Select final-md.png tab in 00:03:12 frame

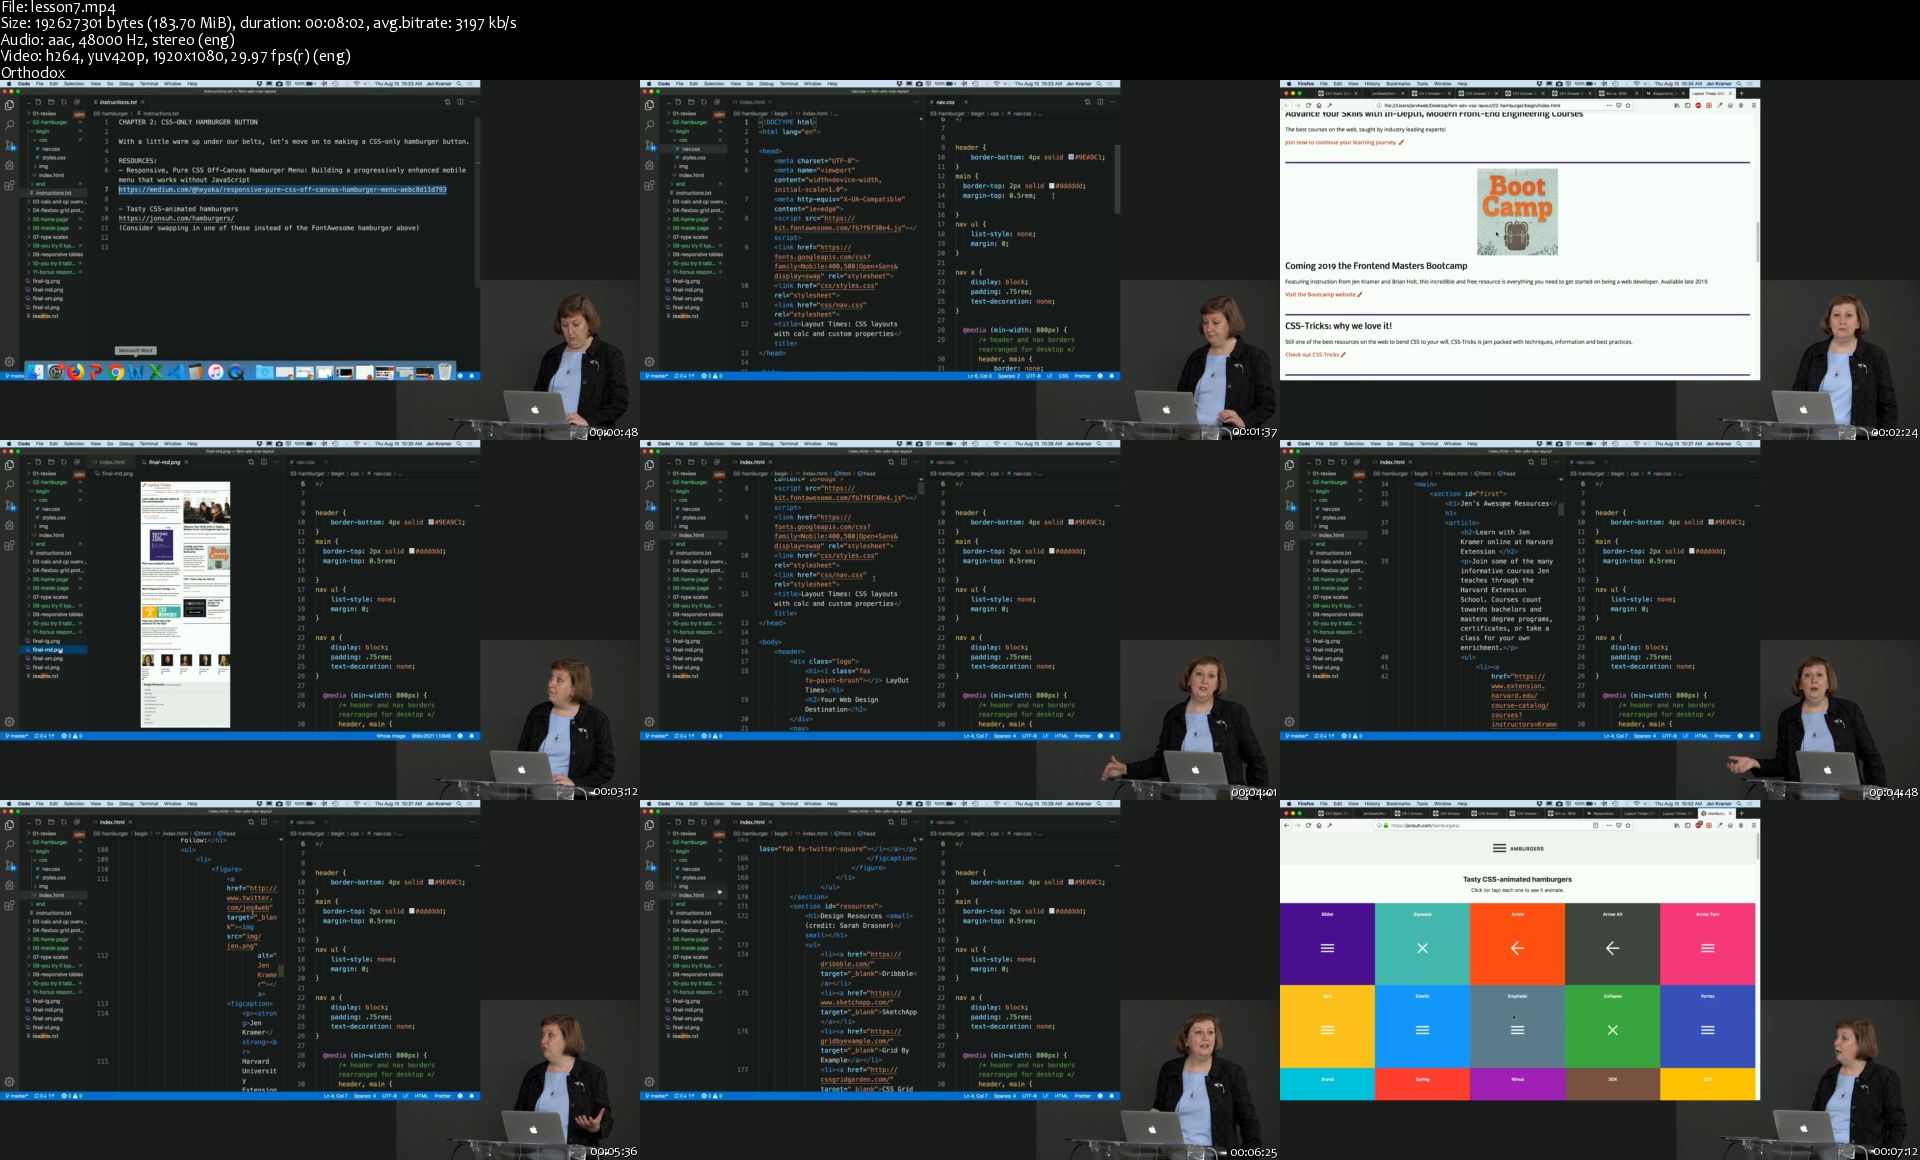163,462
